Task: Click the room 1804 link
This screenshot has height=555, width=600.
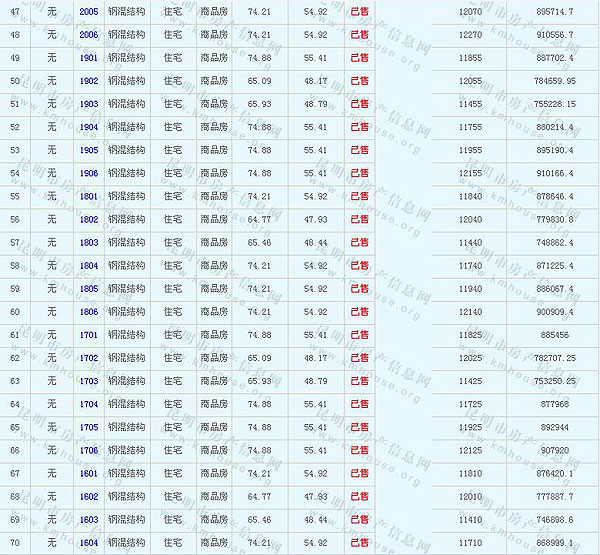Action: 89,266
